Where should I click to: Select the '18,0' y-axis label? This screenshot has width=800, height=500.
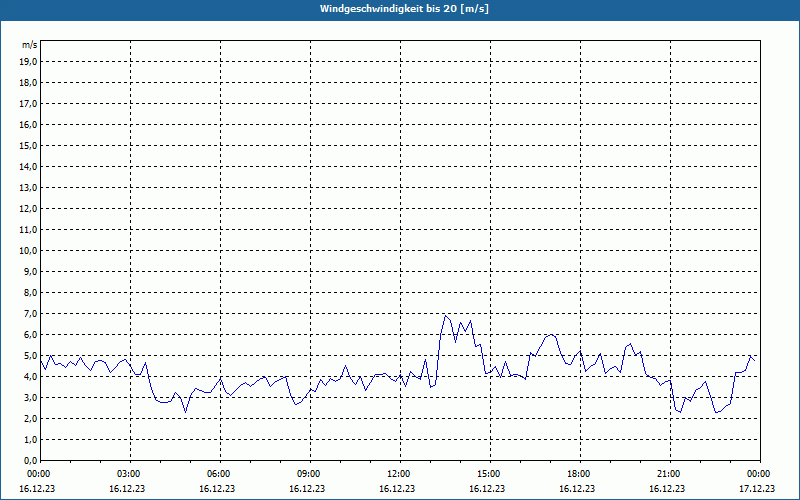(x=29, y=83)
